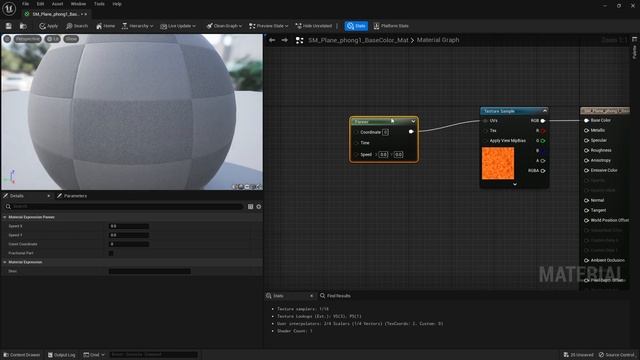The image size is (640, 360).
Task: Click SM_Plane_phong1_BaseColor_Mat breadcrumb
Action: point(358,40)
